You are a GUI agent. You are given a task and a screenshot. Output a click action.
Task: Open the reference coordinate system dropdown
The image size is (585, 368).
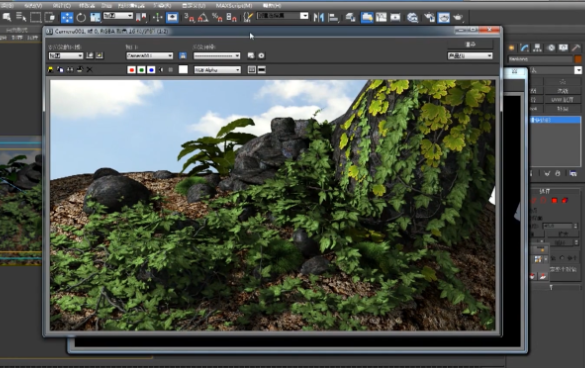pyautogui.click(x=118, y=16)
